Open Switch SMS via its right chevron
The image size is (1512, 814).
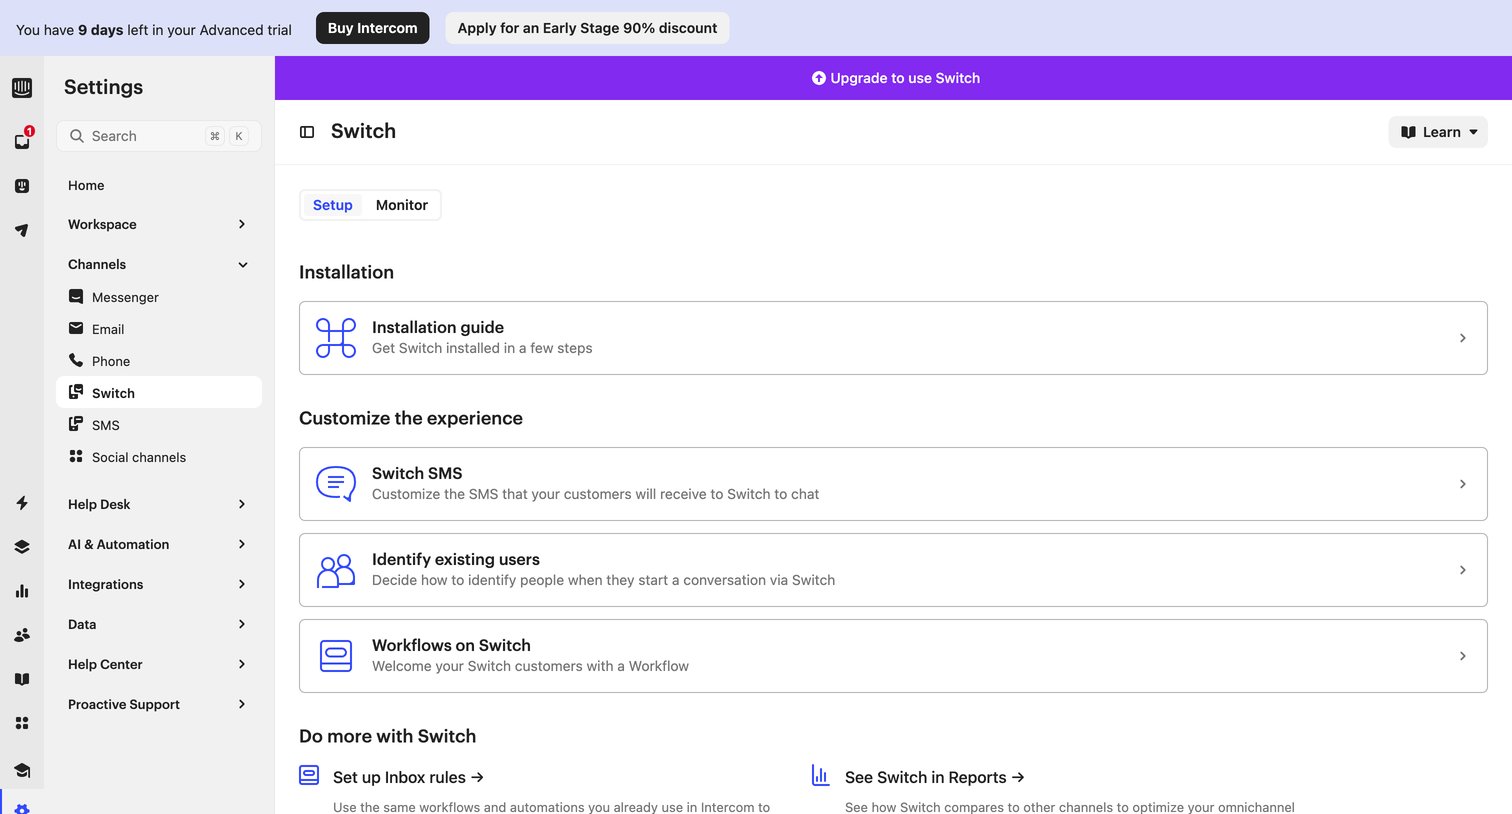click(1463, 484)
